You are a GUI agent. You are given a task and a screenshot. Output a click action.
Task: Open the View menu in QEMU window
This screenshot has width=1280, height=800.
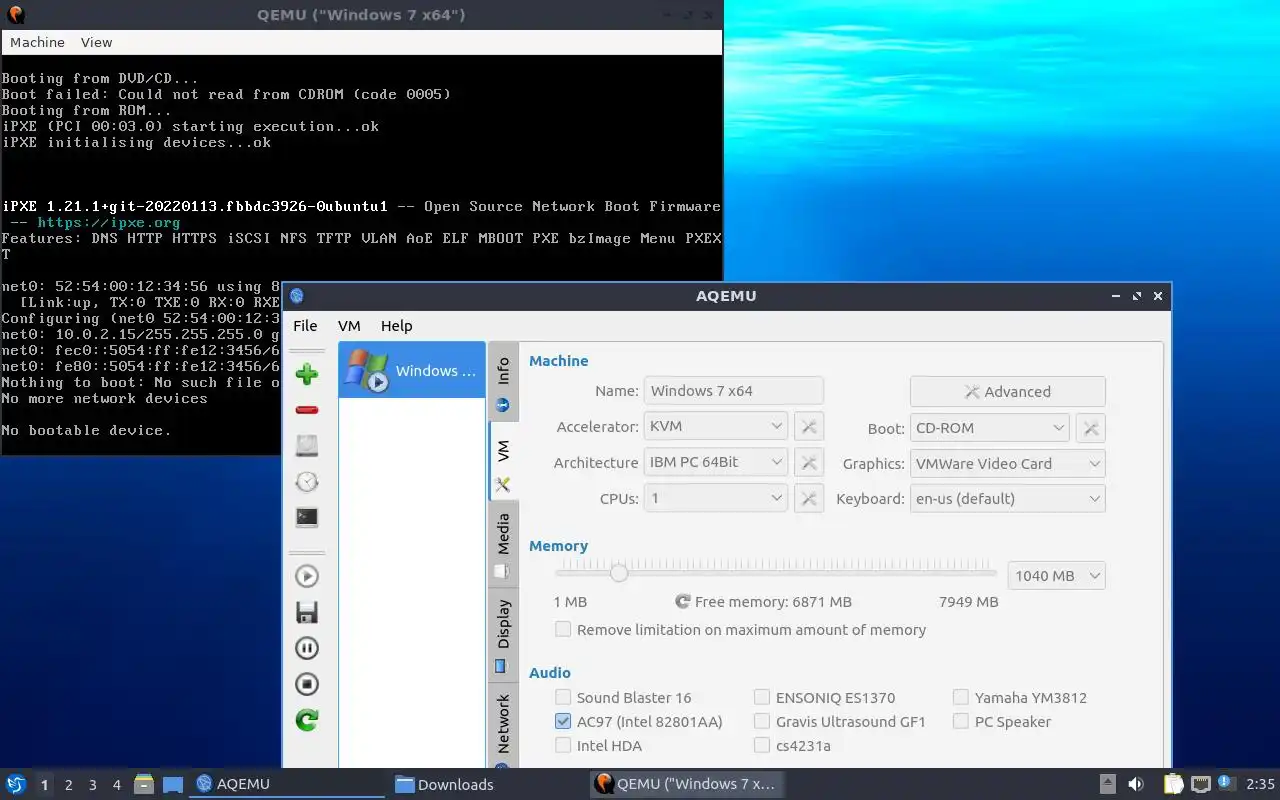click(x=97, y=42)
